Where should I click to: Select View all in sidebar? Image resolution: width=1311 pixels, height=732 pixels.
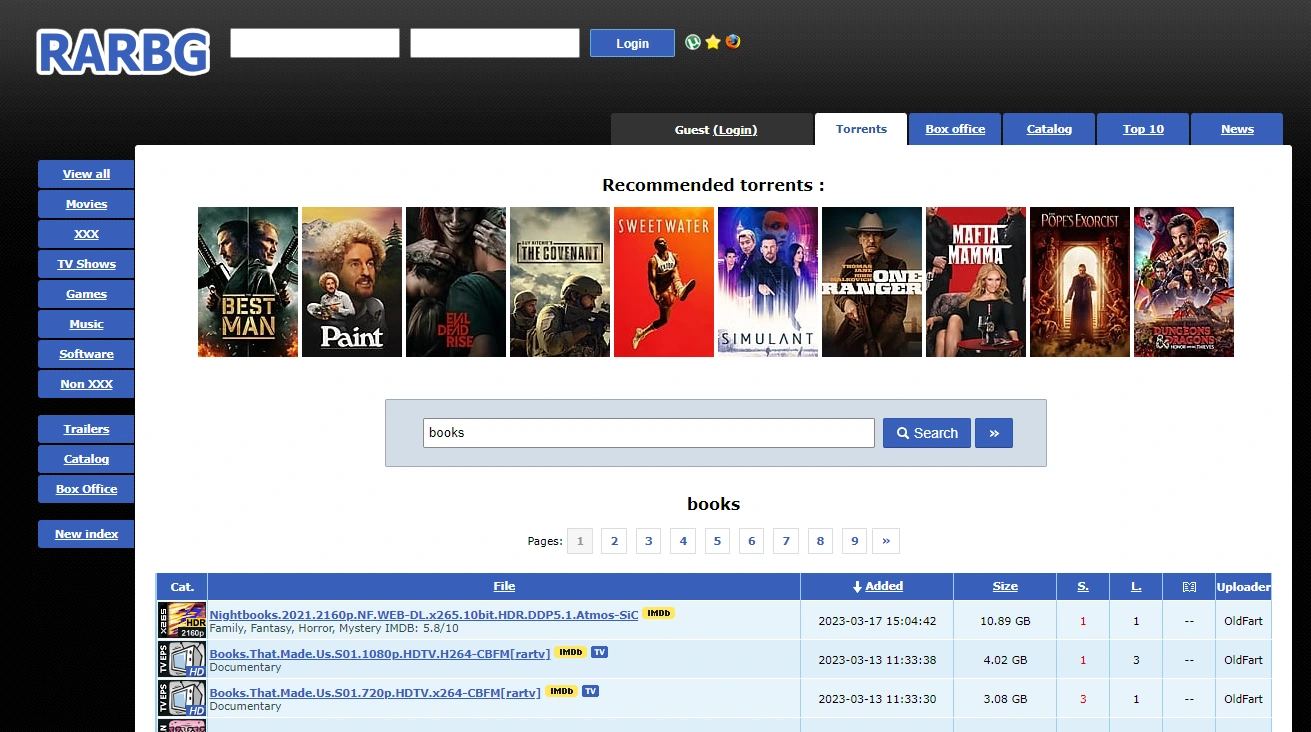(86, 174)
